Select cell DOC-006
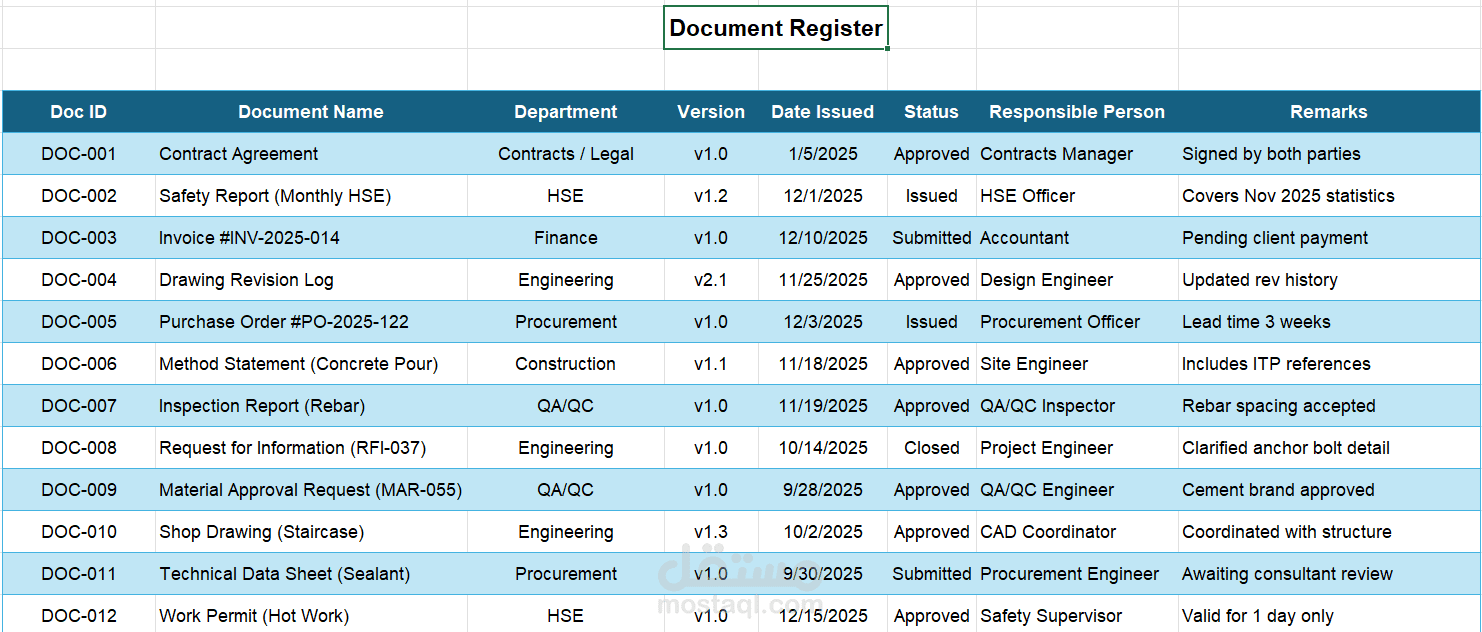This screenshot has height=632, width=1482. coord(79,364)
